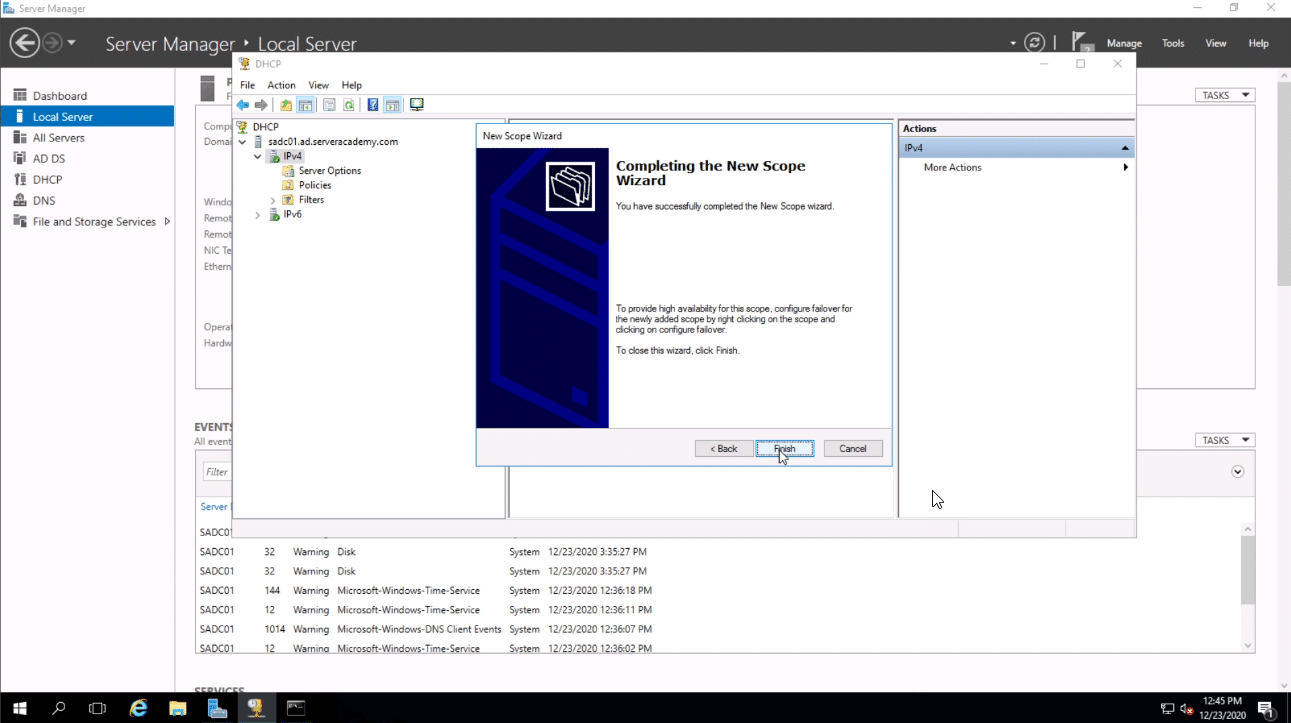Click the Refresh icon in the DHCP toolbar
The width and height of the screenshot is (1291, 723).
349,104
